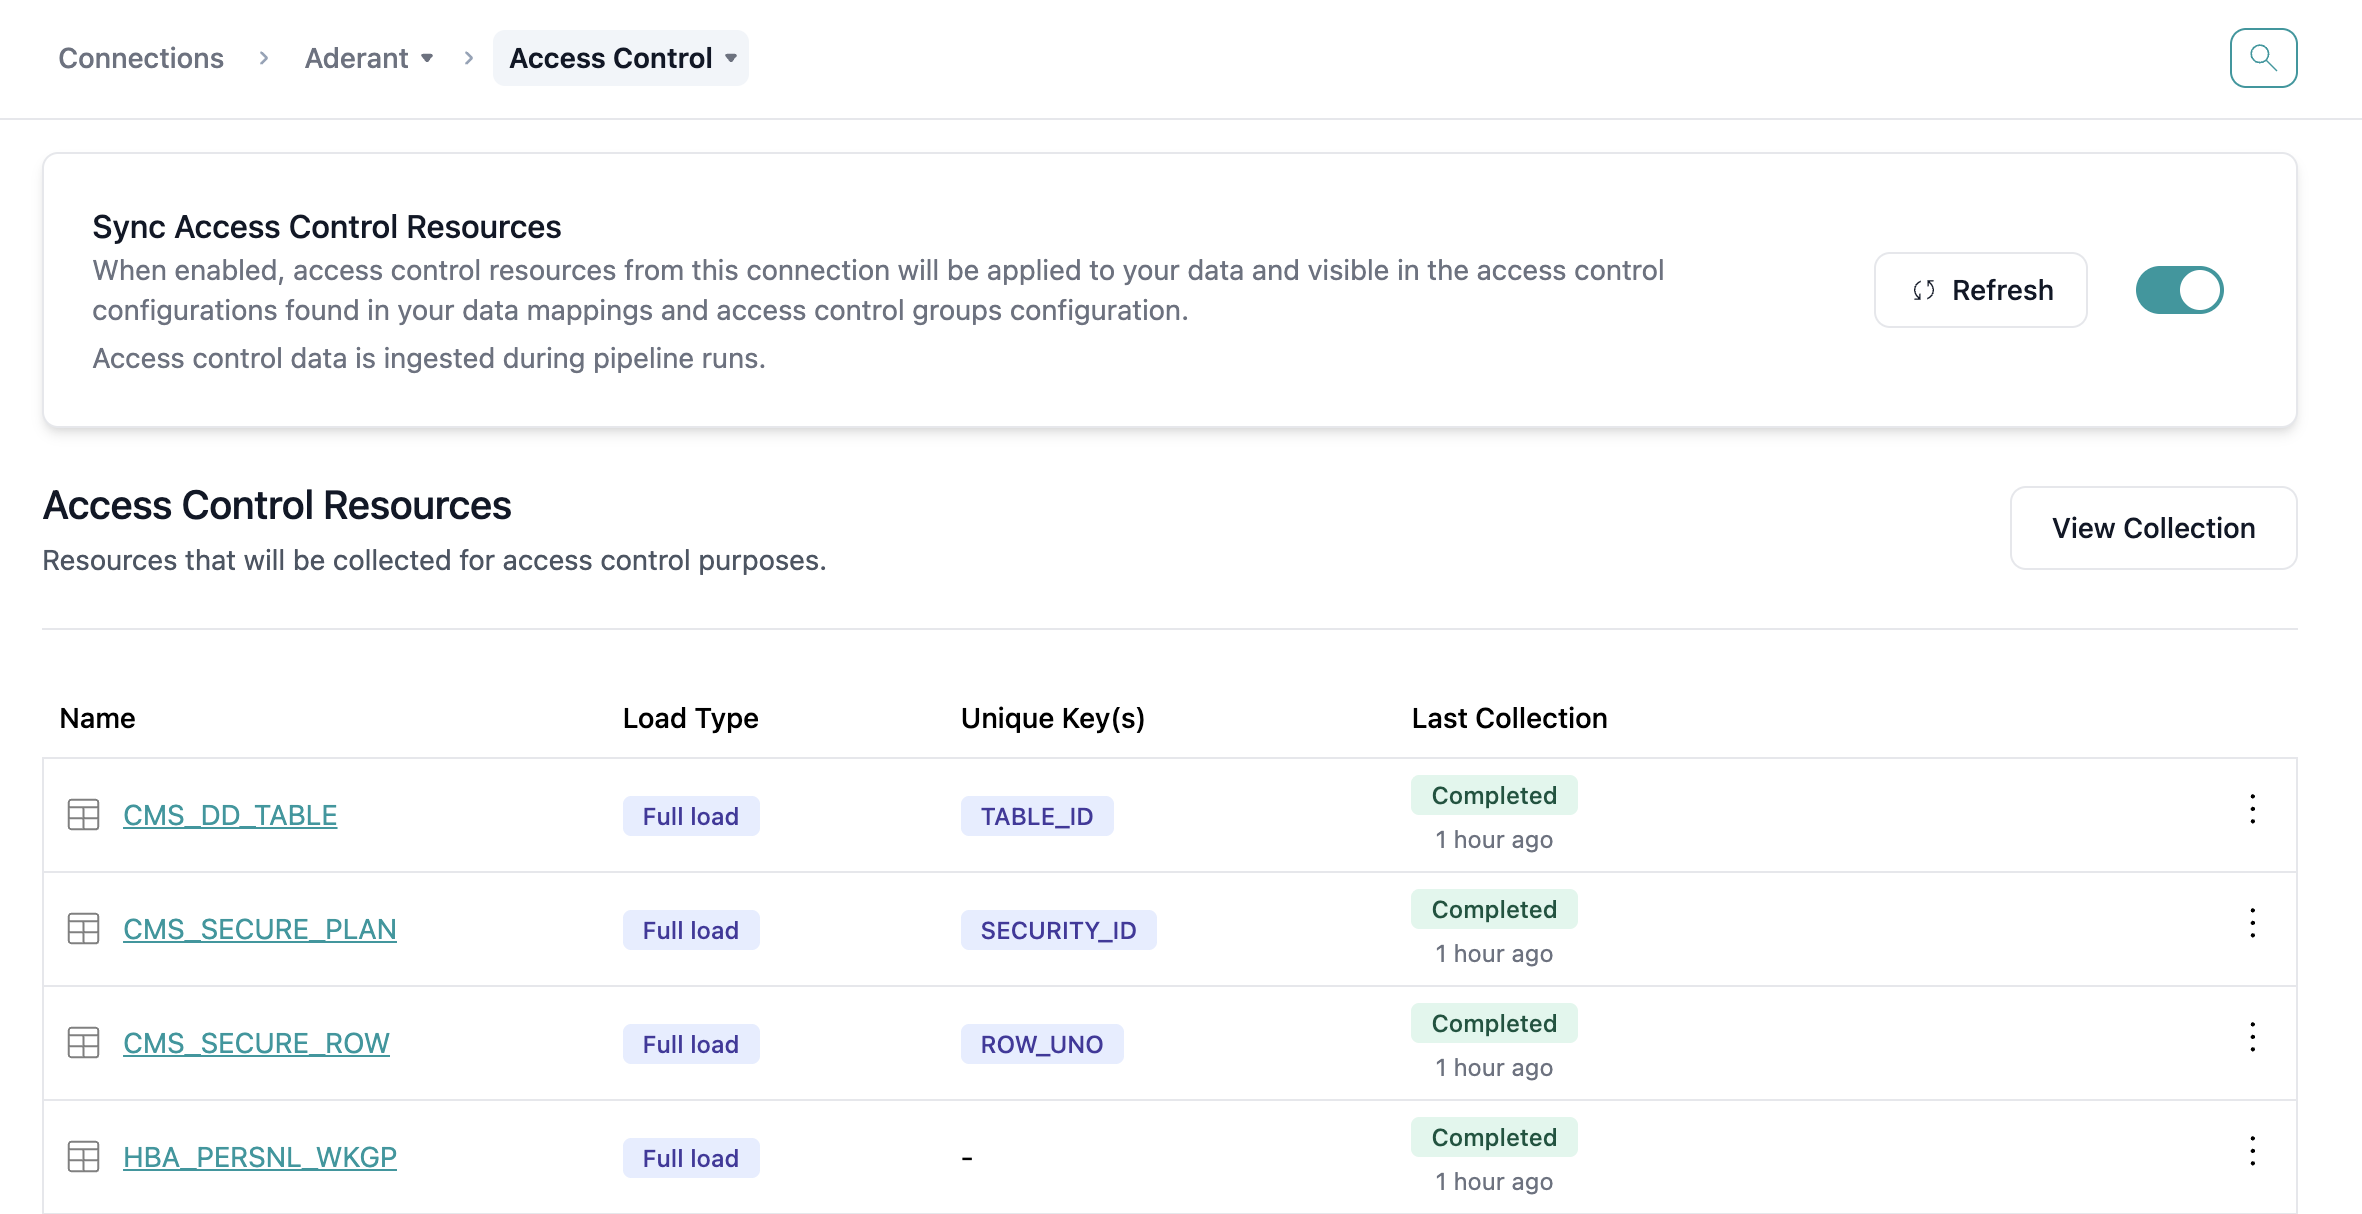Click table icon beside HBA_PERSNL_WKGP
Image resolution: width=2362 pixels, height=1214 pixels.
pos(84,1157)
